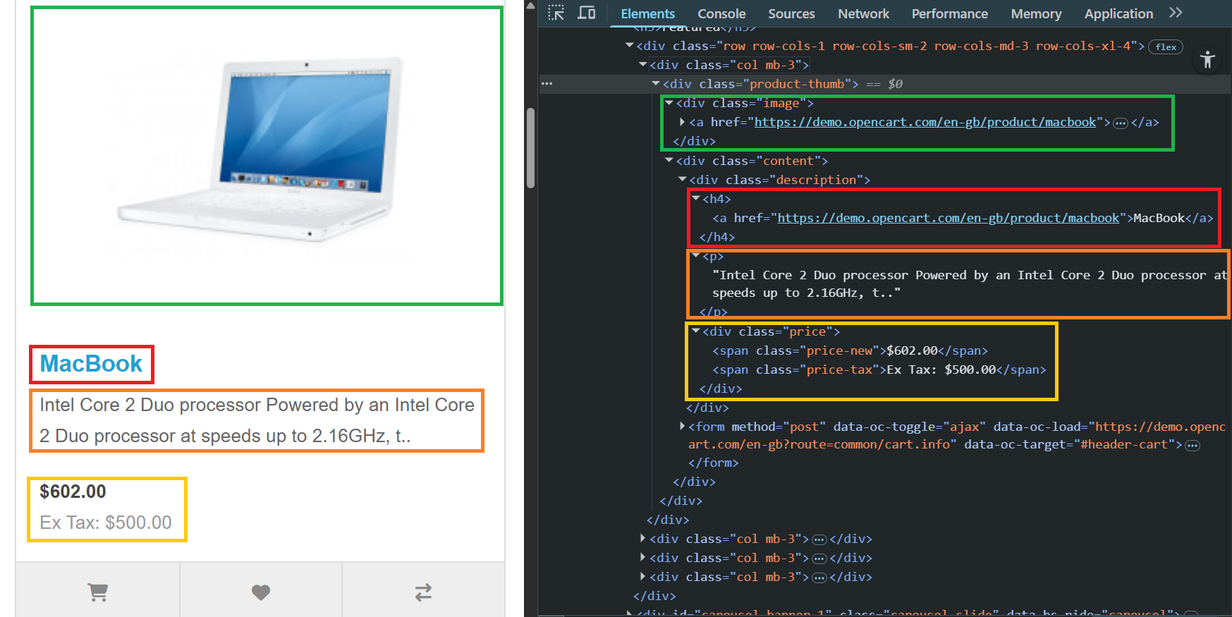This screenshot has width=1232, height=617.
Task: Select the closing /form tag line
Action: click(714, 464)
